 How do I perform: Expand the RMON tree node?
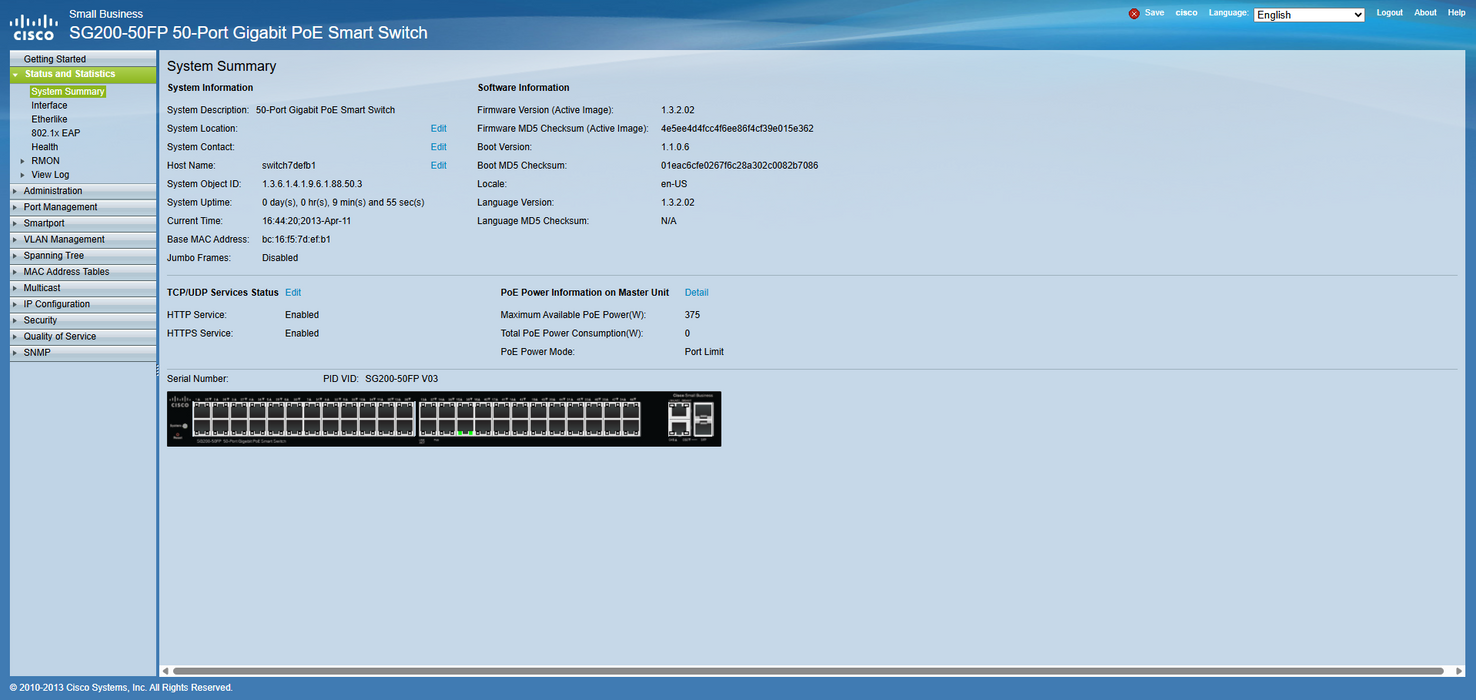click(22, 161)
